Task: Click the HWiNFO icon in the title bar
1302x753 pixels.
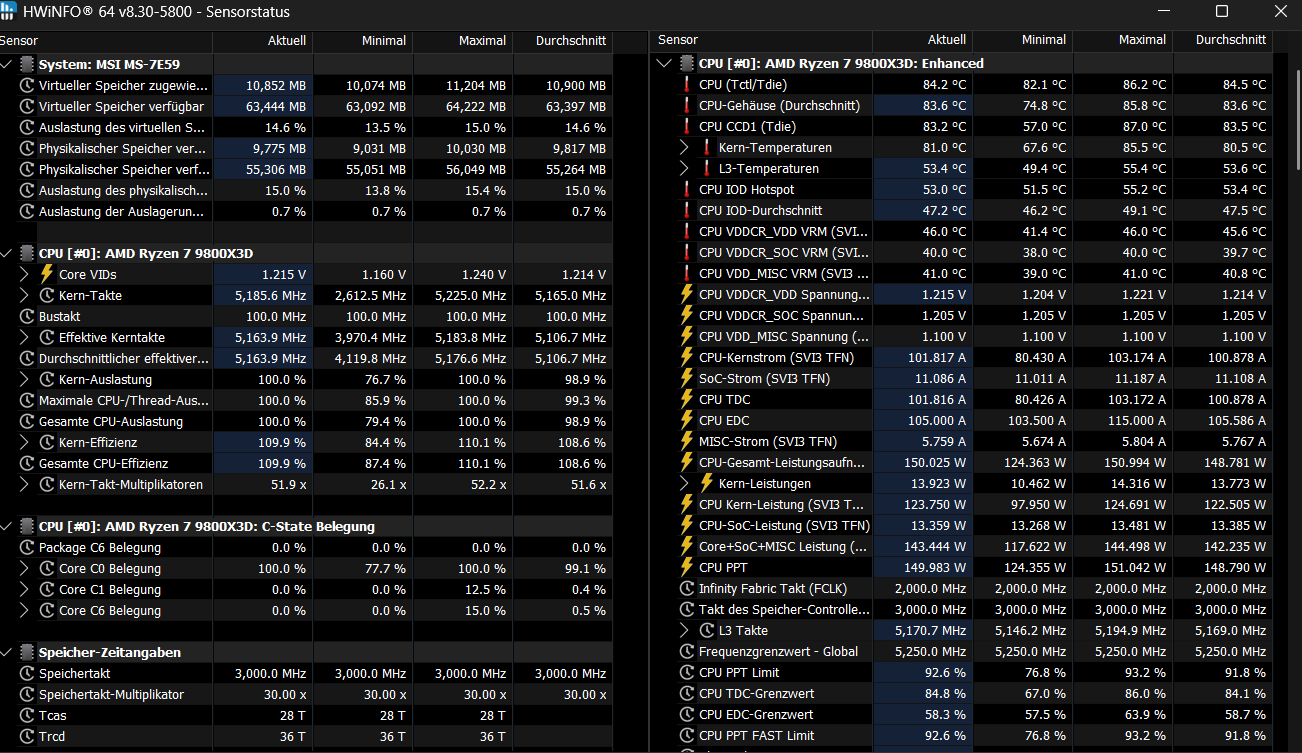Action: pos(8,11)
